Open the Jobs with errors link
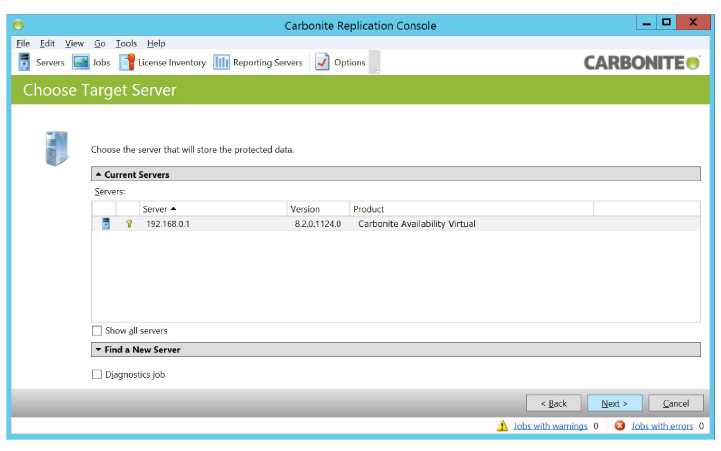 [662, 426]
